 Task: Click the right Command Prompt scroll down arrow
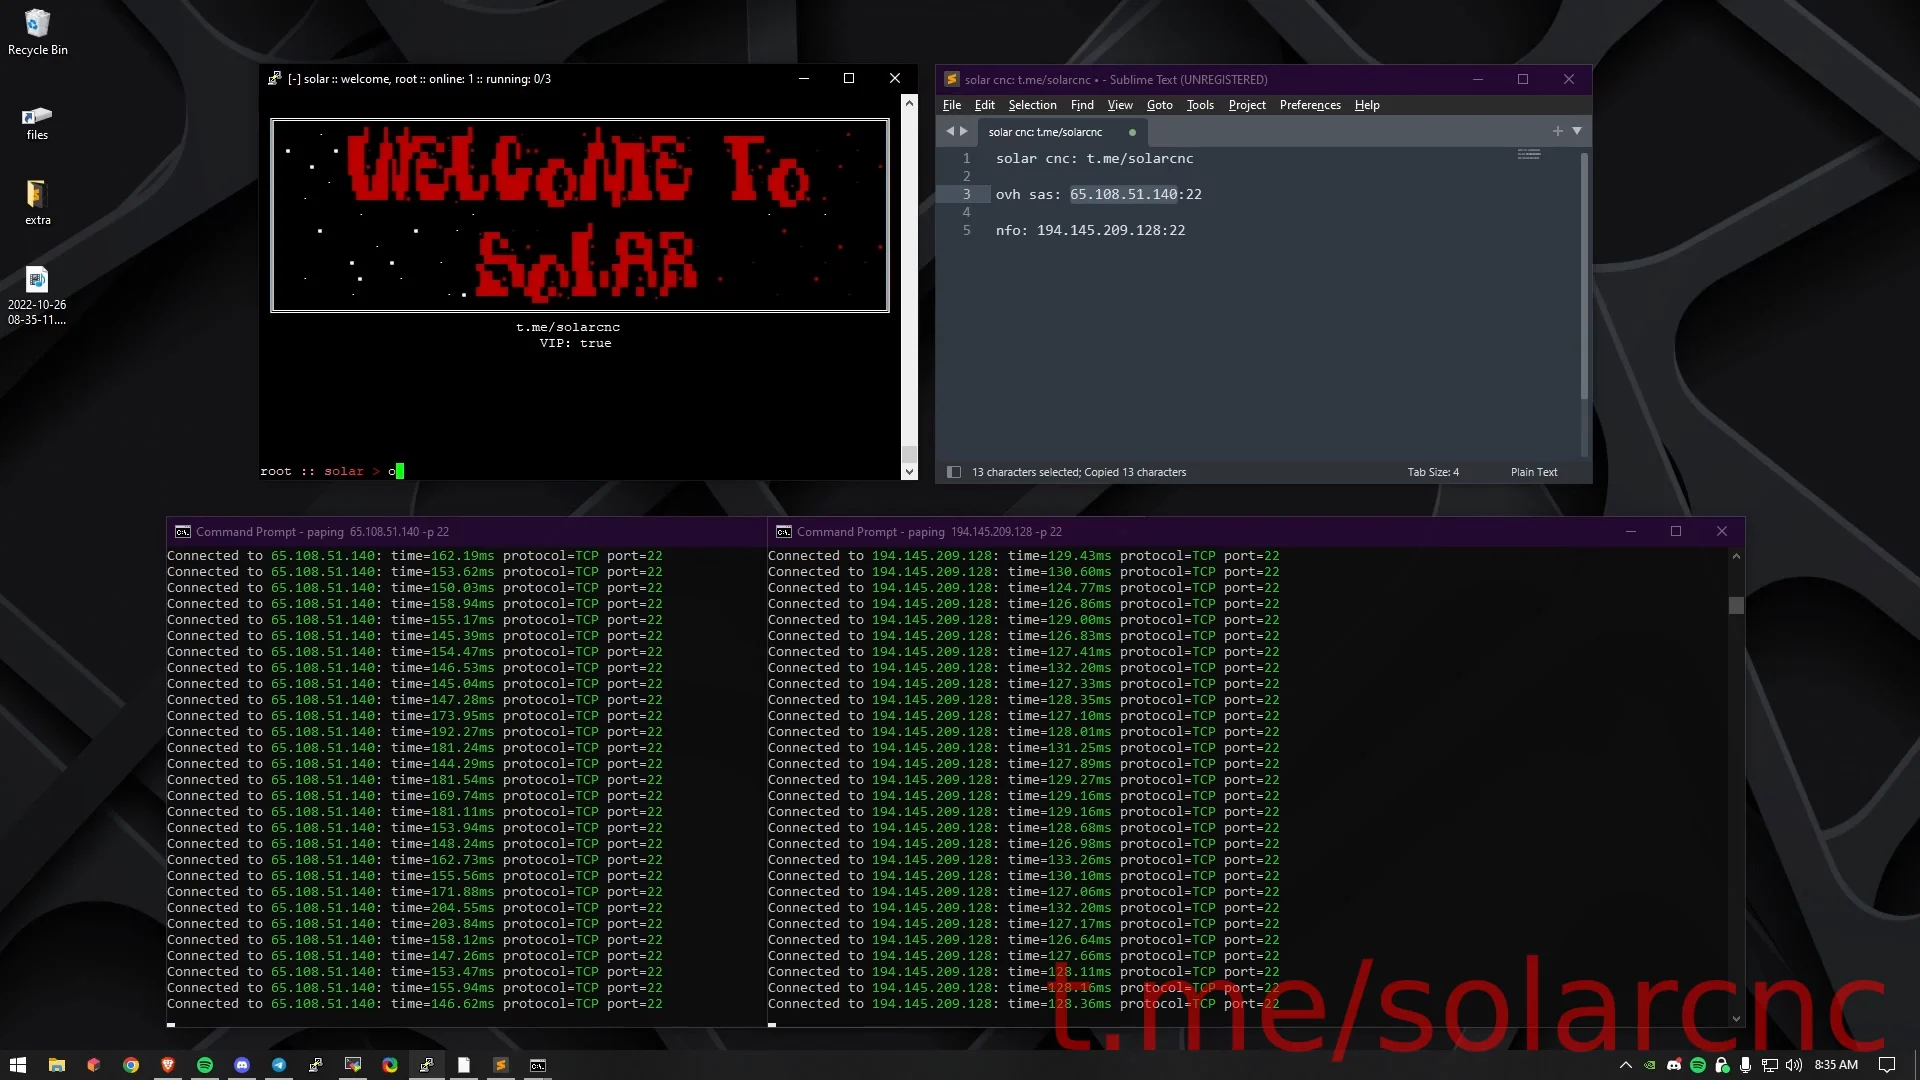coord(1736,1019)
